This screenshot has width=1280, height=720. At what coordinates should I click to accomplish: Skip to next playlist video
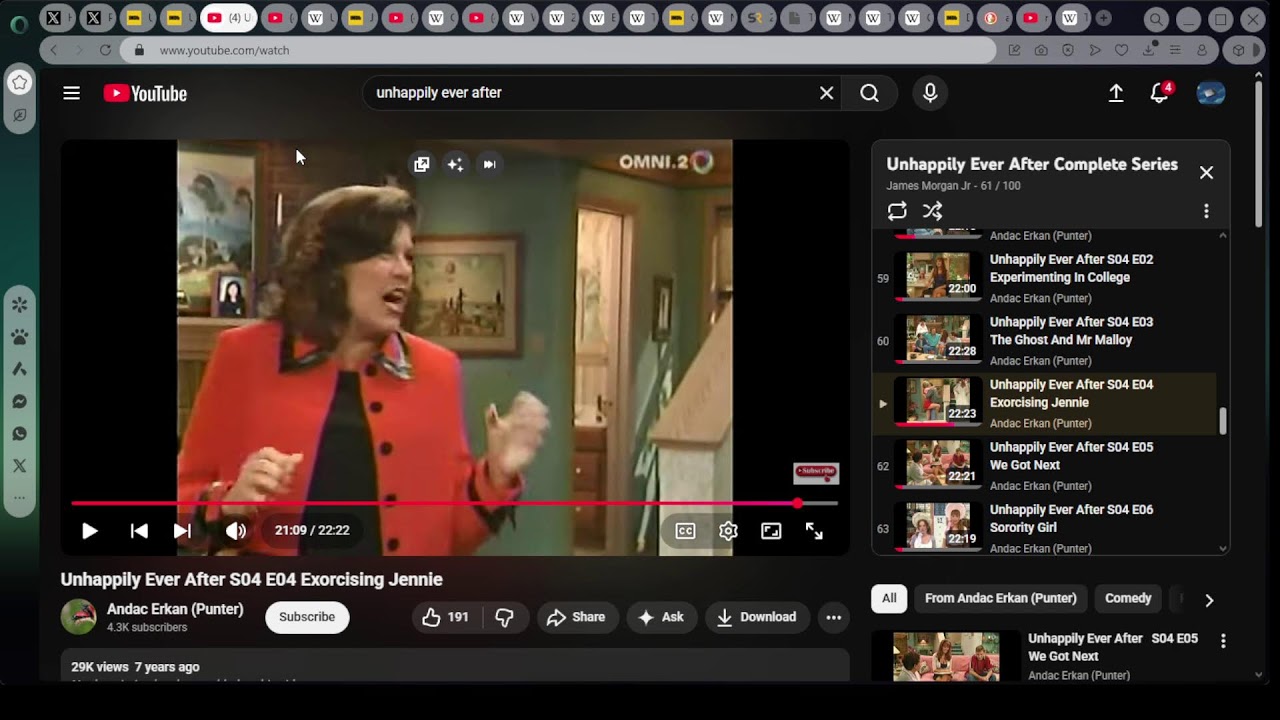click(x=182, y=531)
